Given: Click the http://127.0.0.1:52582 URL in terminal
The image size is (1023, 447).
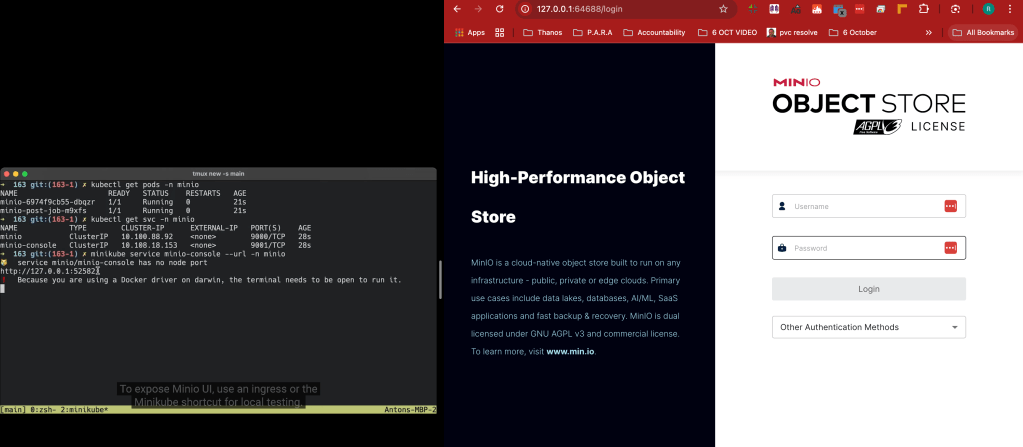Looking at the screenshot, I should [48, 271].
